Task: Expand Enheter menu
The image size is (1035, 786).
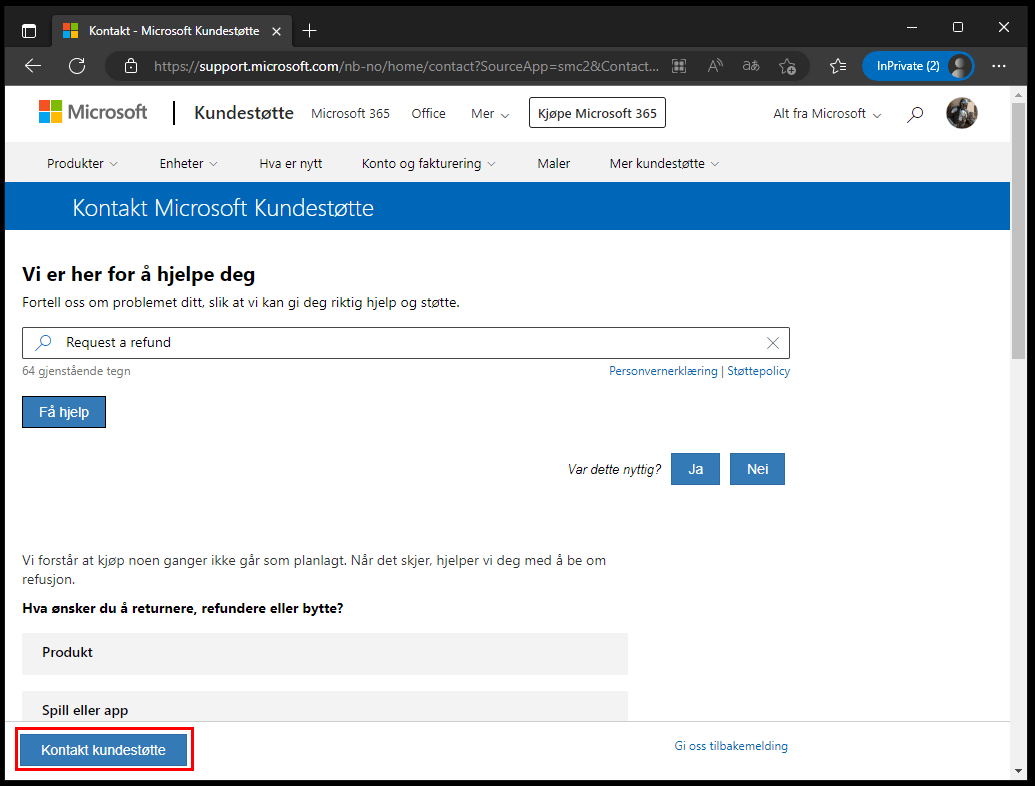Action: [x=188, y=164]
